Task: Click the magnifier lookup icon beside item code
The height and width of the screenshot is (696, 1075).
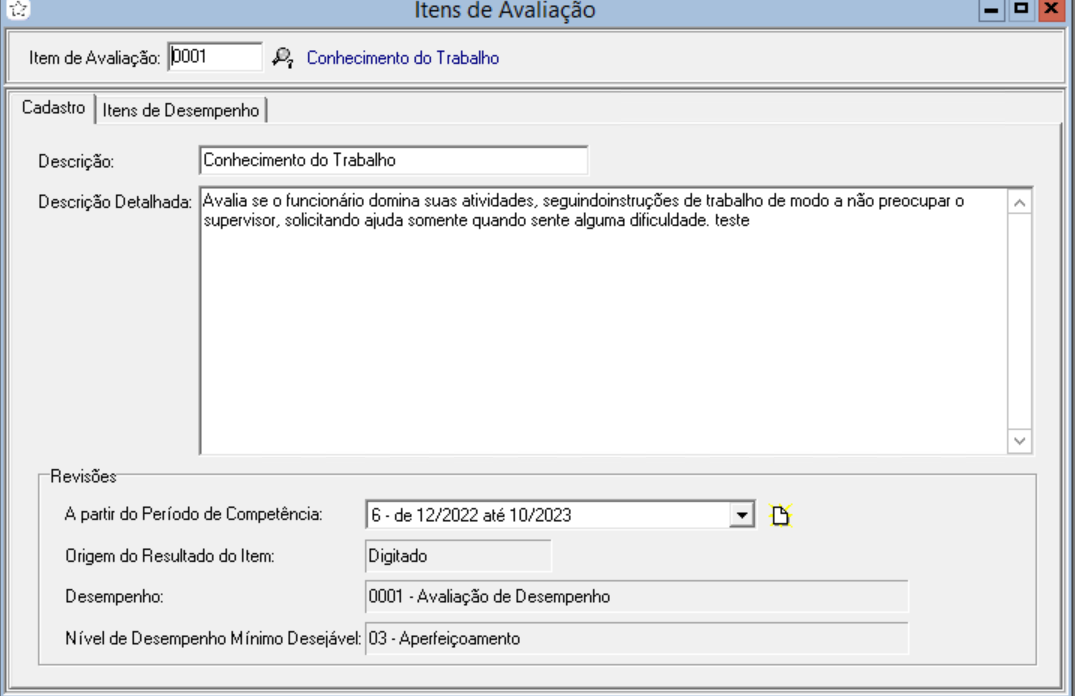Action: (x=283, y=58)
